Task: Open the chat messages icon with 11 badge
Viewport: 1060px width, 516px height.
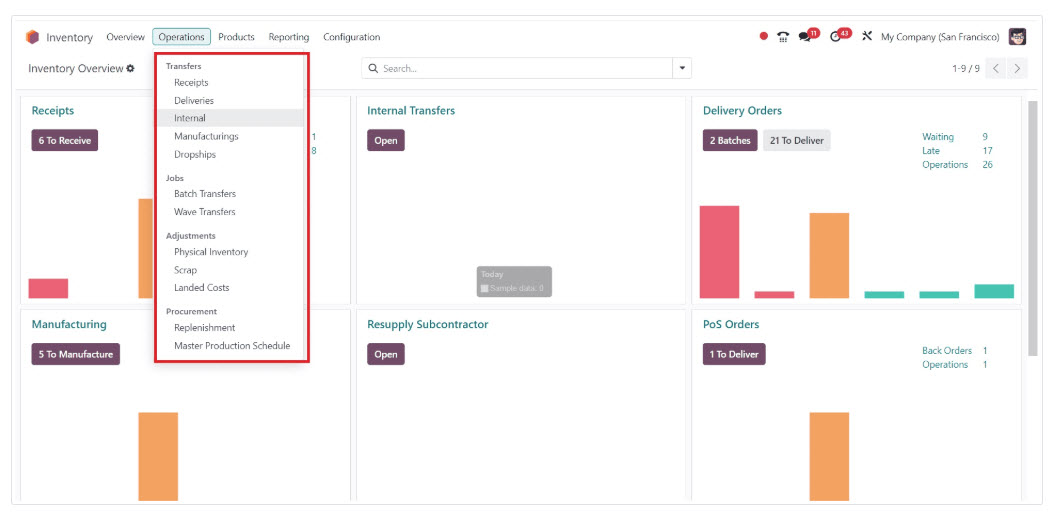Action: click(x=806, y=37)
